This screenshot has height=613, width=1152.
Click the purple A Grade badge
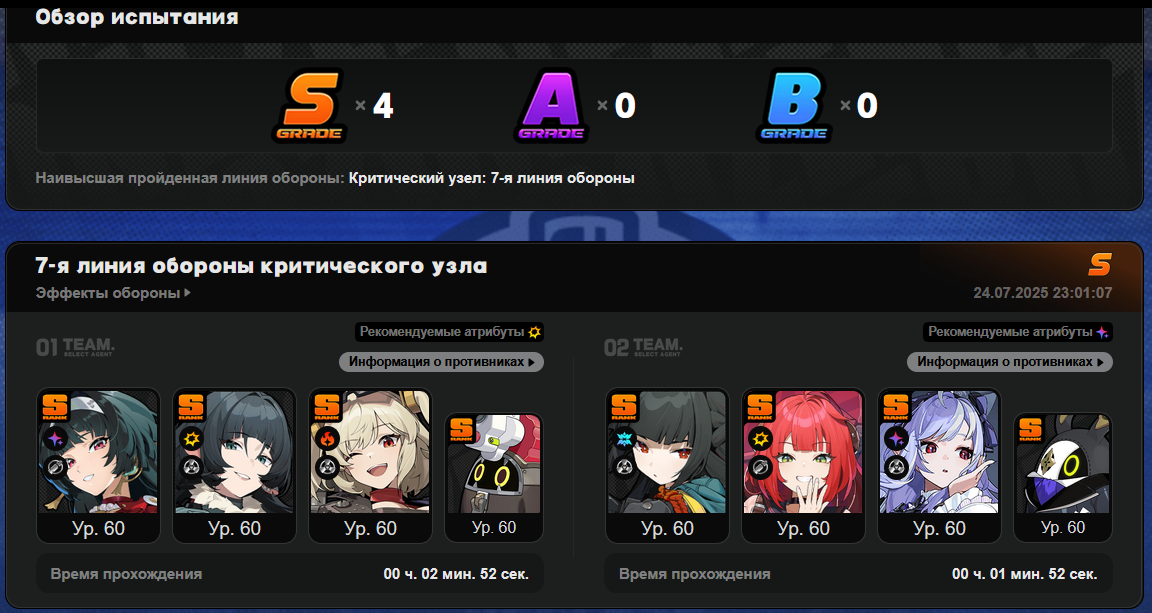point(551,105)
